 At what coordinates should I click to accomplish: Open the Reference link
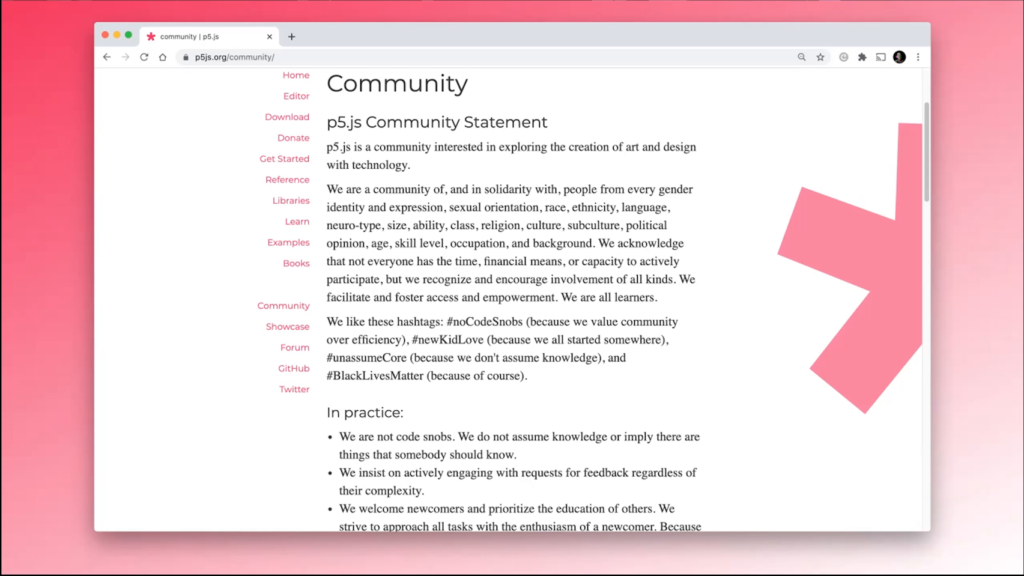pos(287,180)
